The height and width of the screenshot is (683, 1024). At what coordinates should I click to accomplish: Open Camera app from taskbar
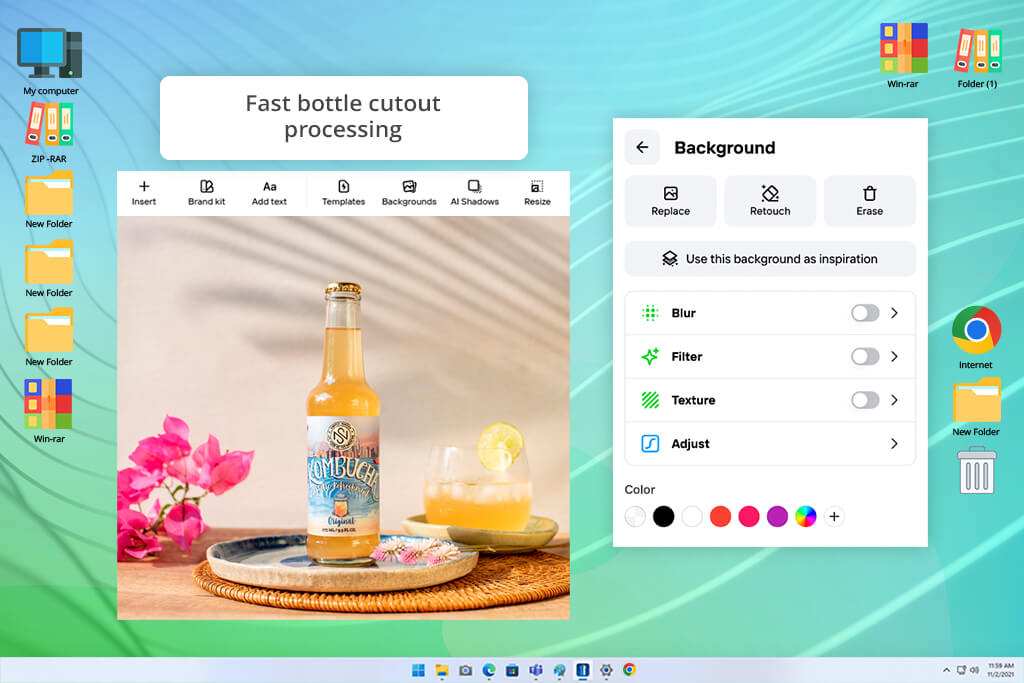point(465,670)
